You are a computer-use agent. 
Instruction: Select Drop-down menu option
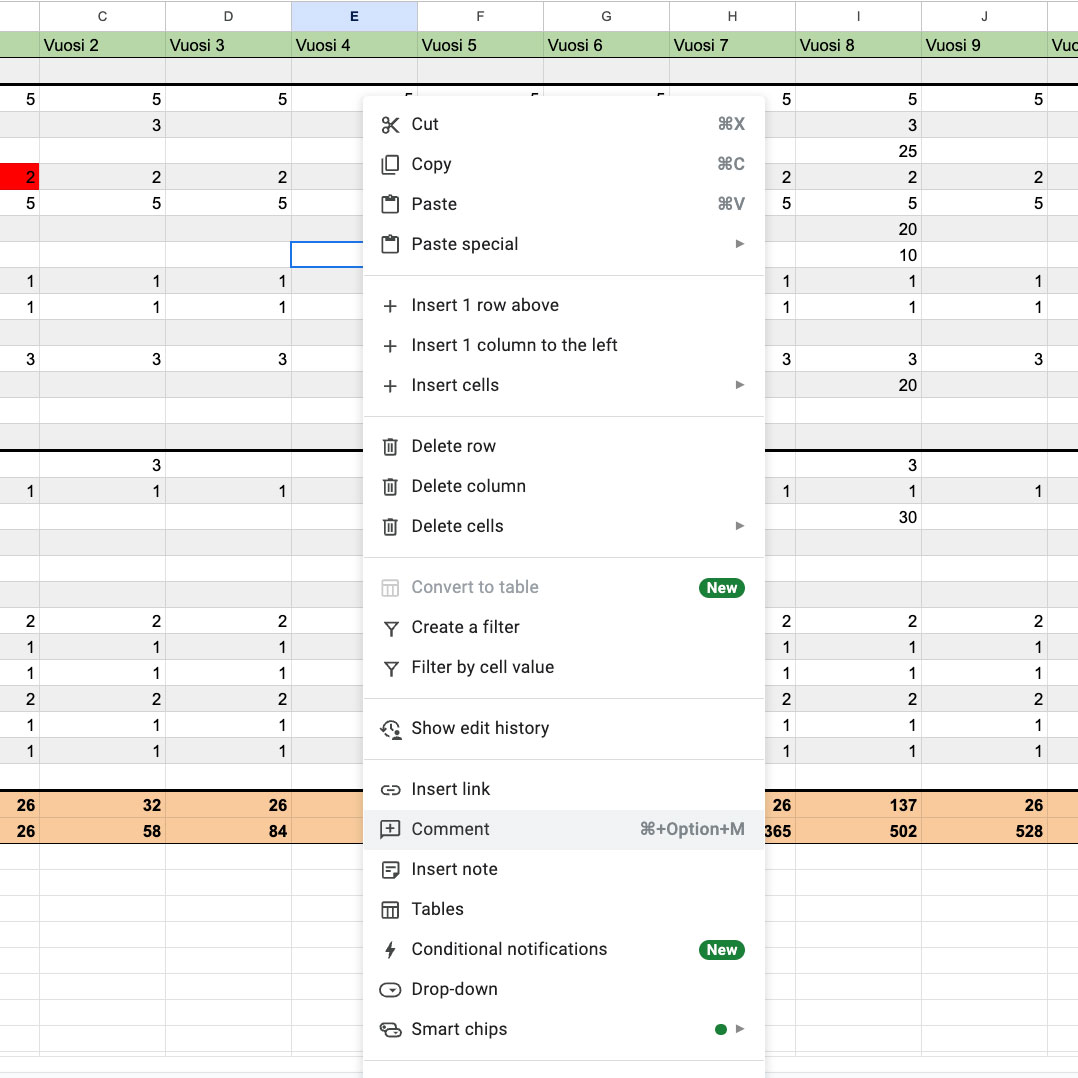pyautogui.click(x=454, y=989)
